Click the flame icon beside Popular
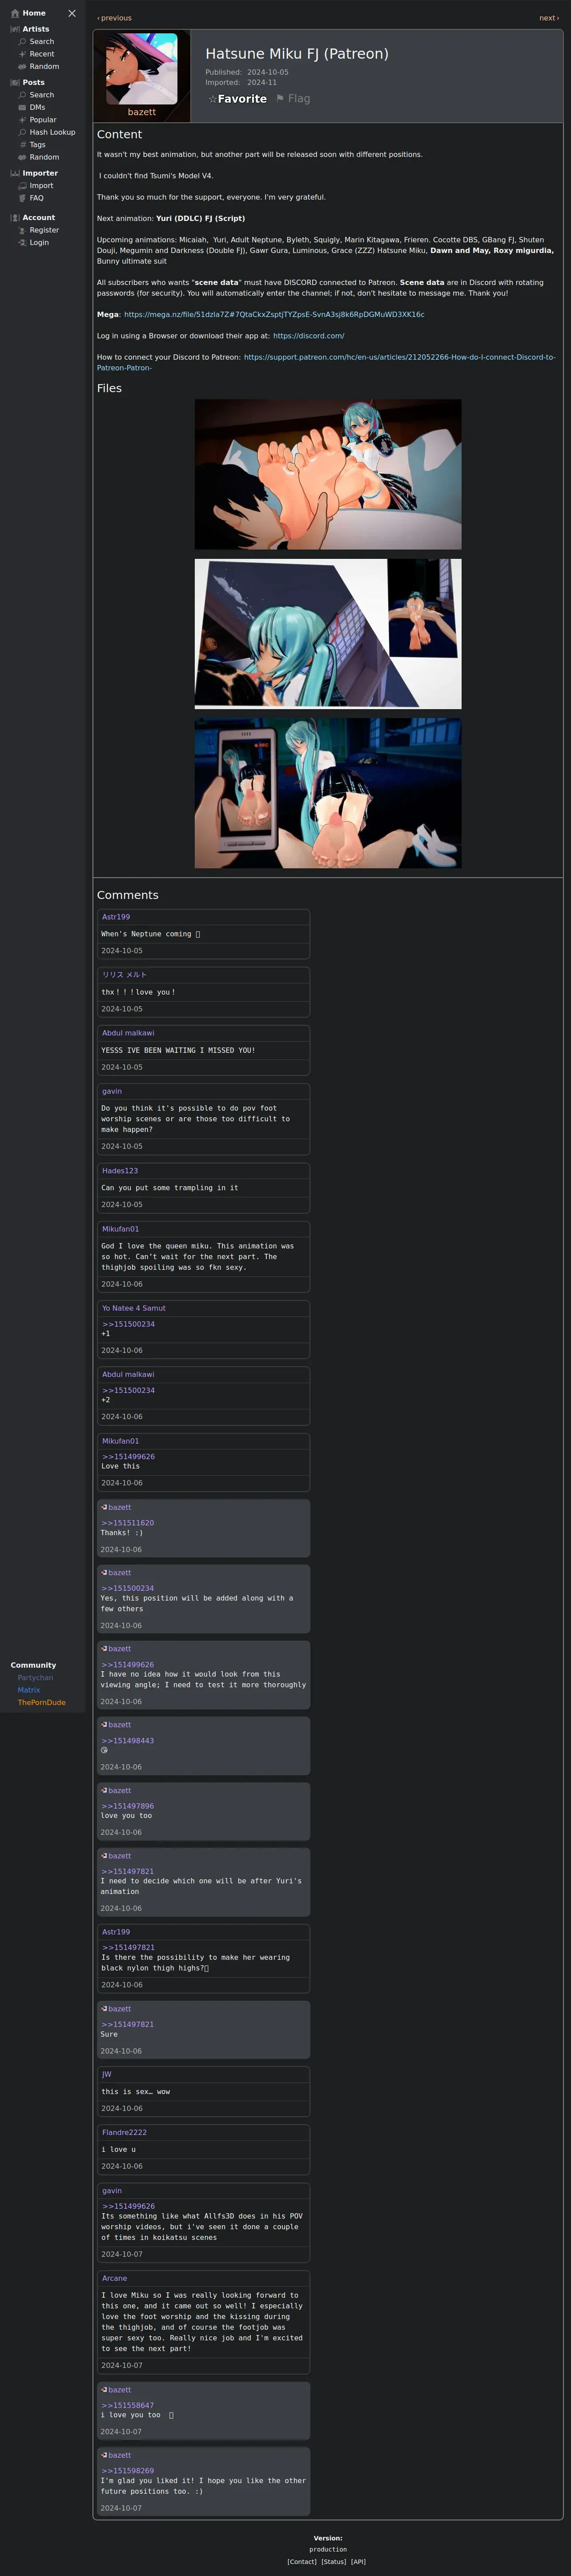 tap(22, 120)
